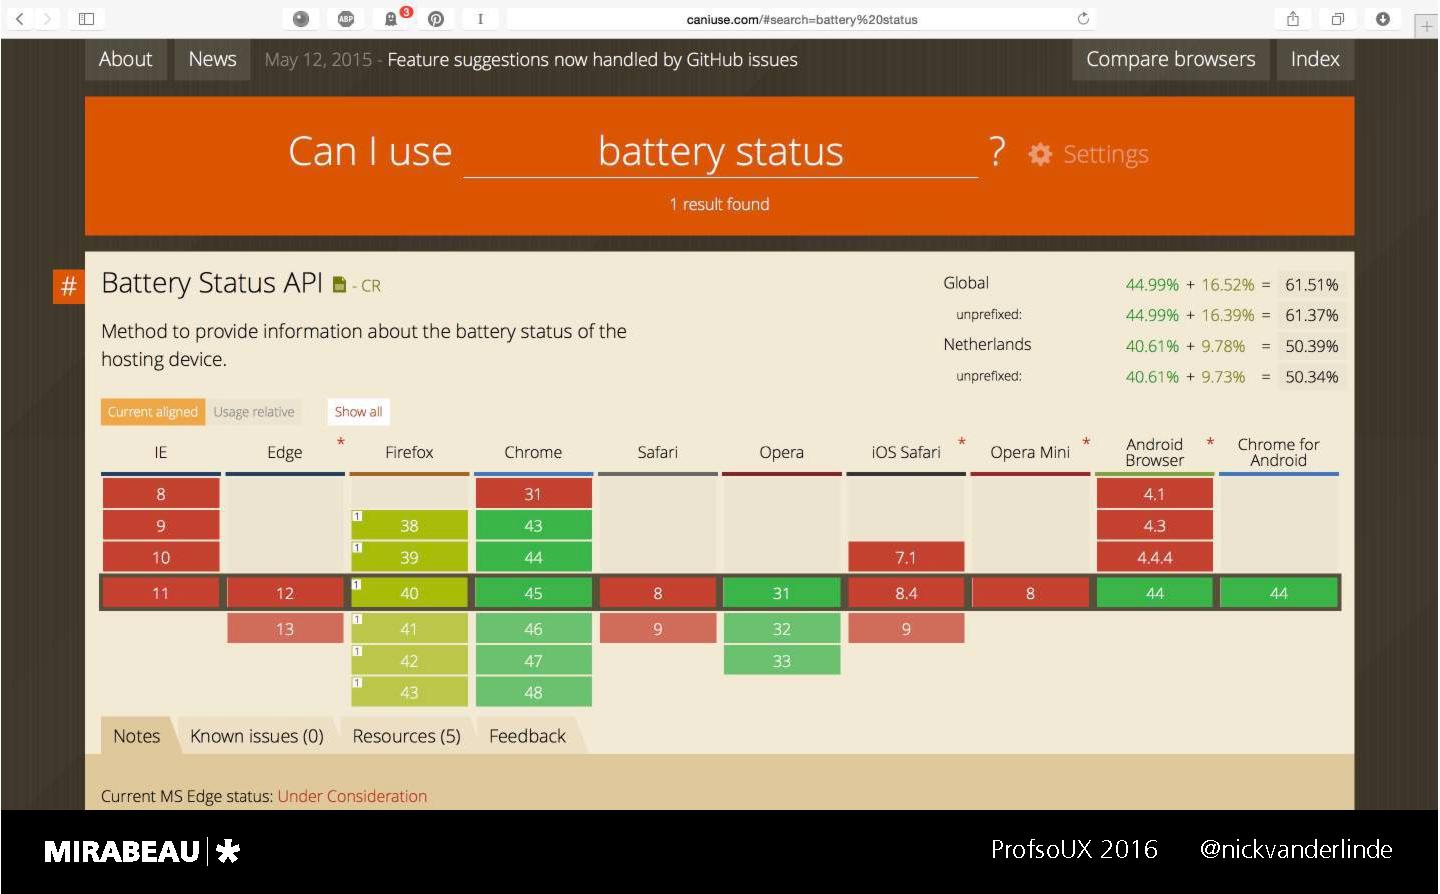Click the red asterisk beside iOS Safari
Screen dimensions: 1440x894
[962, 442]
